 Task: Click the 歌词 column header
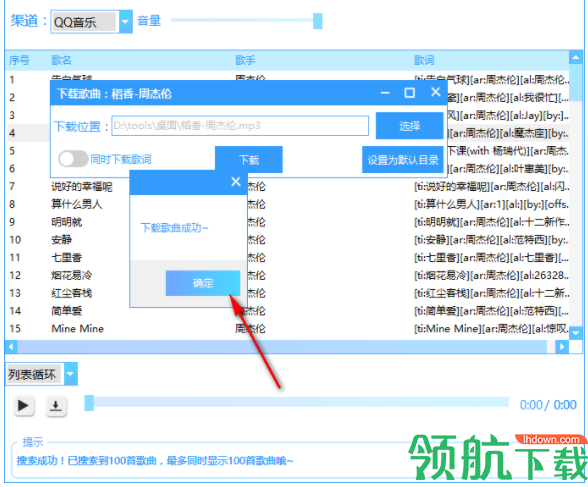click(x=424, y=60)
